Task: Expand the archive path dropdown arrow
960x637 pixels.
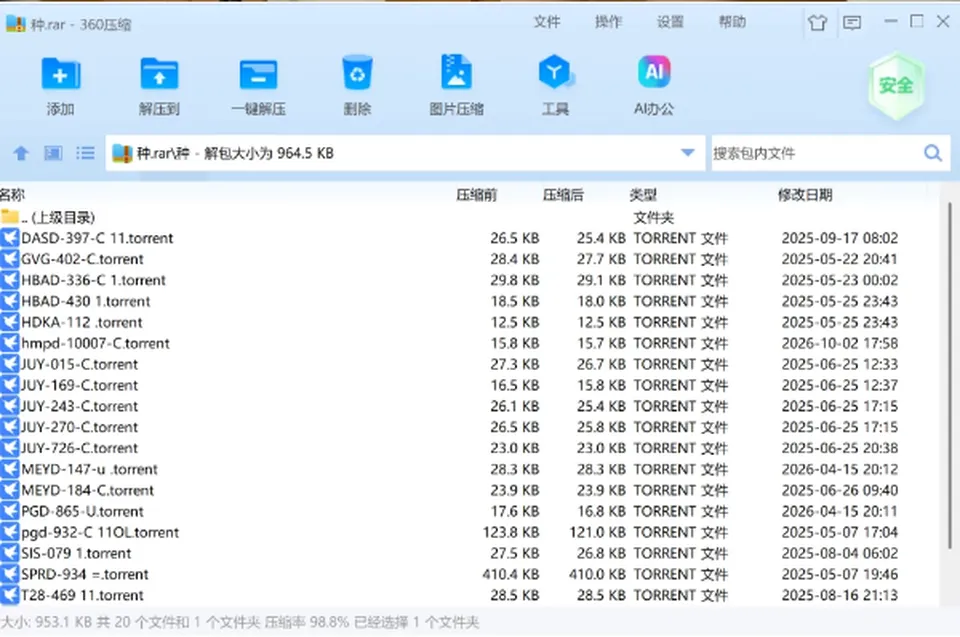Action: point(688,153)
